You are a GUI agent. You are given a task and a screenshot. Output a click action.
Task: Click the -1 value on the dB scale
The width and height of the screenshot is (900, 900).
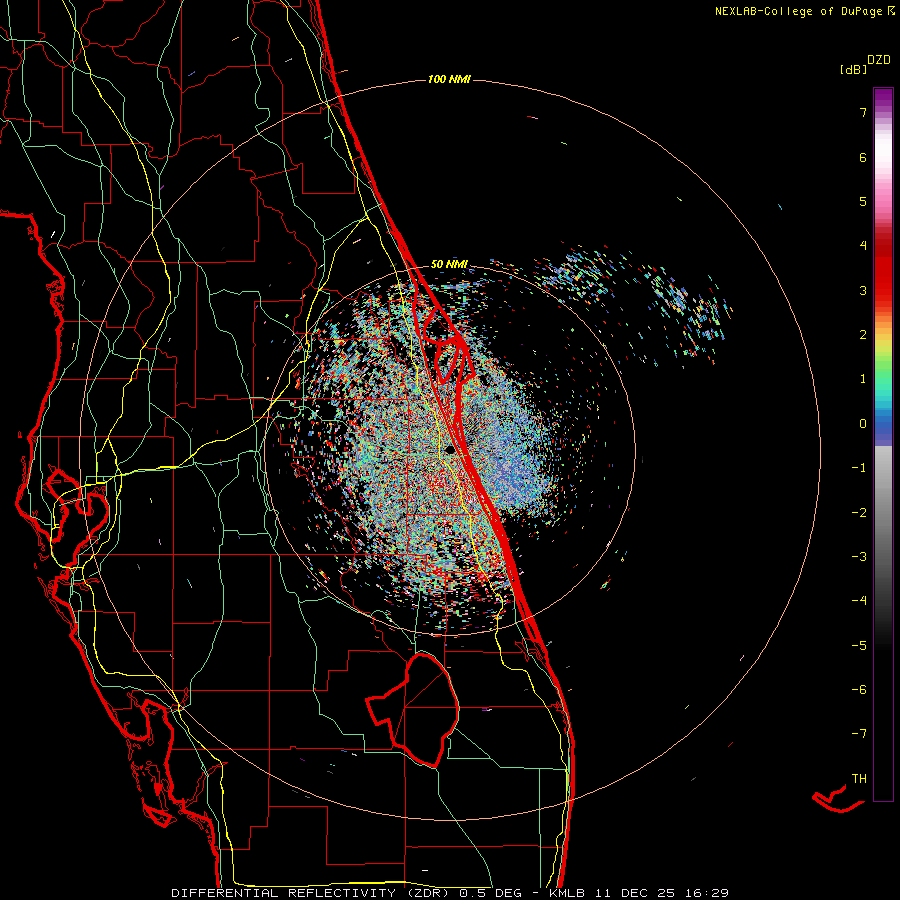pos(859,468)
